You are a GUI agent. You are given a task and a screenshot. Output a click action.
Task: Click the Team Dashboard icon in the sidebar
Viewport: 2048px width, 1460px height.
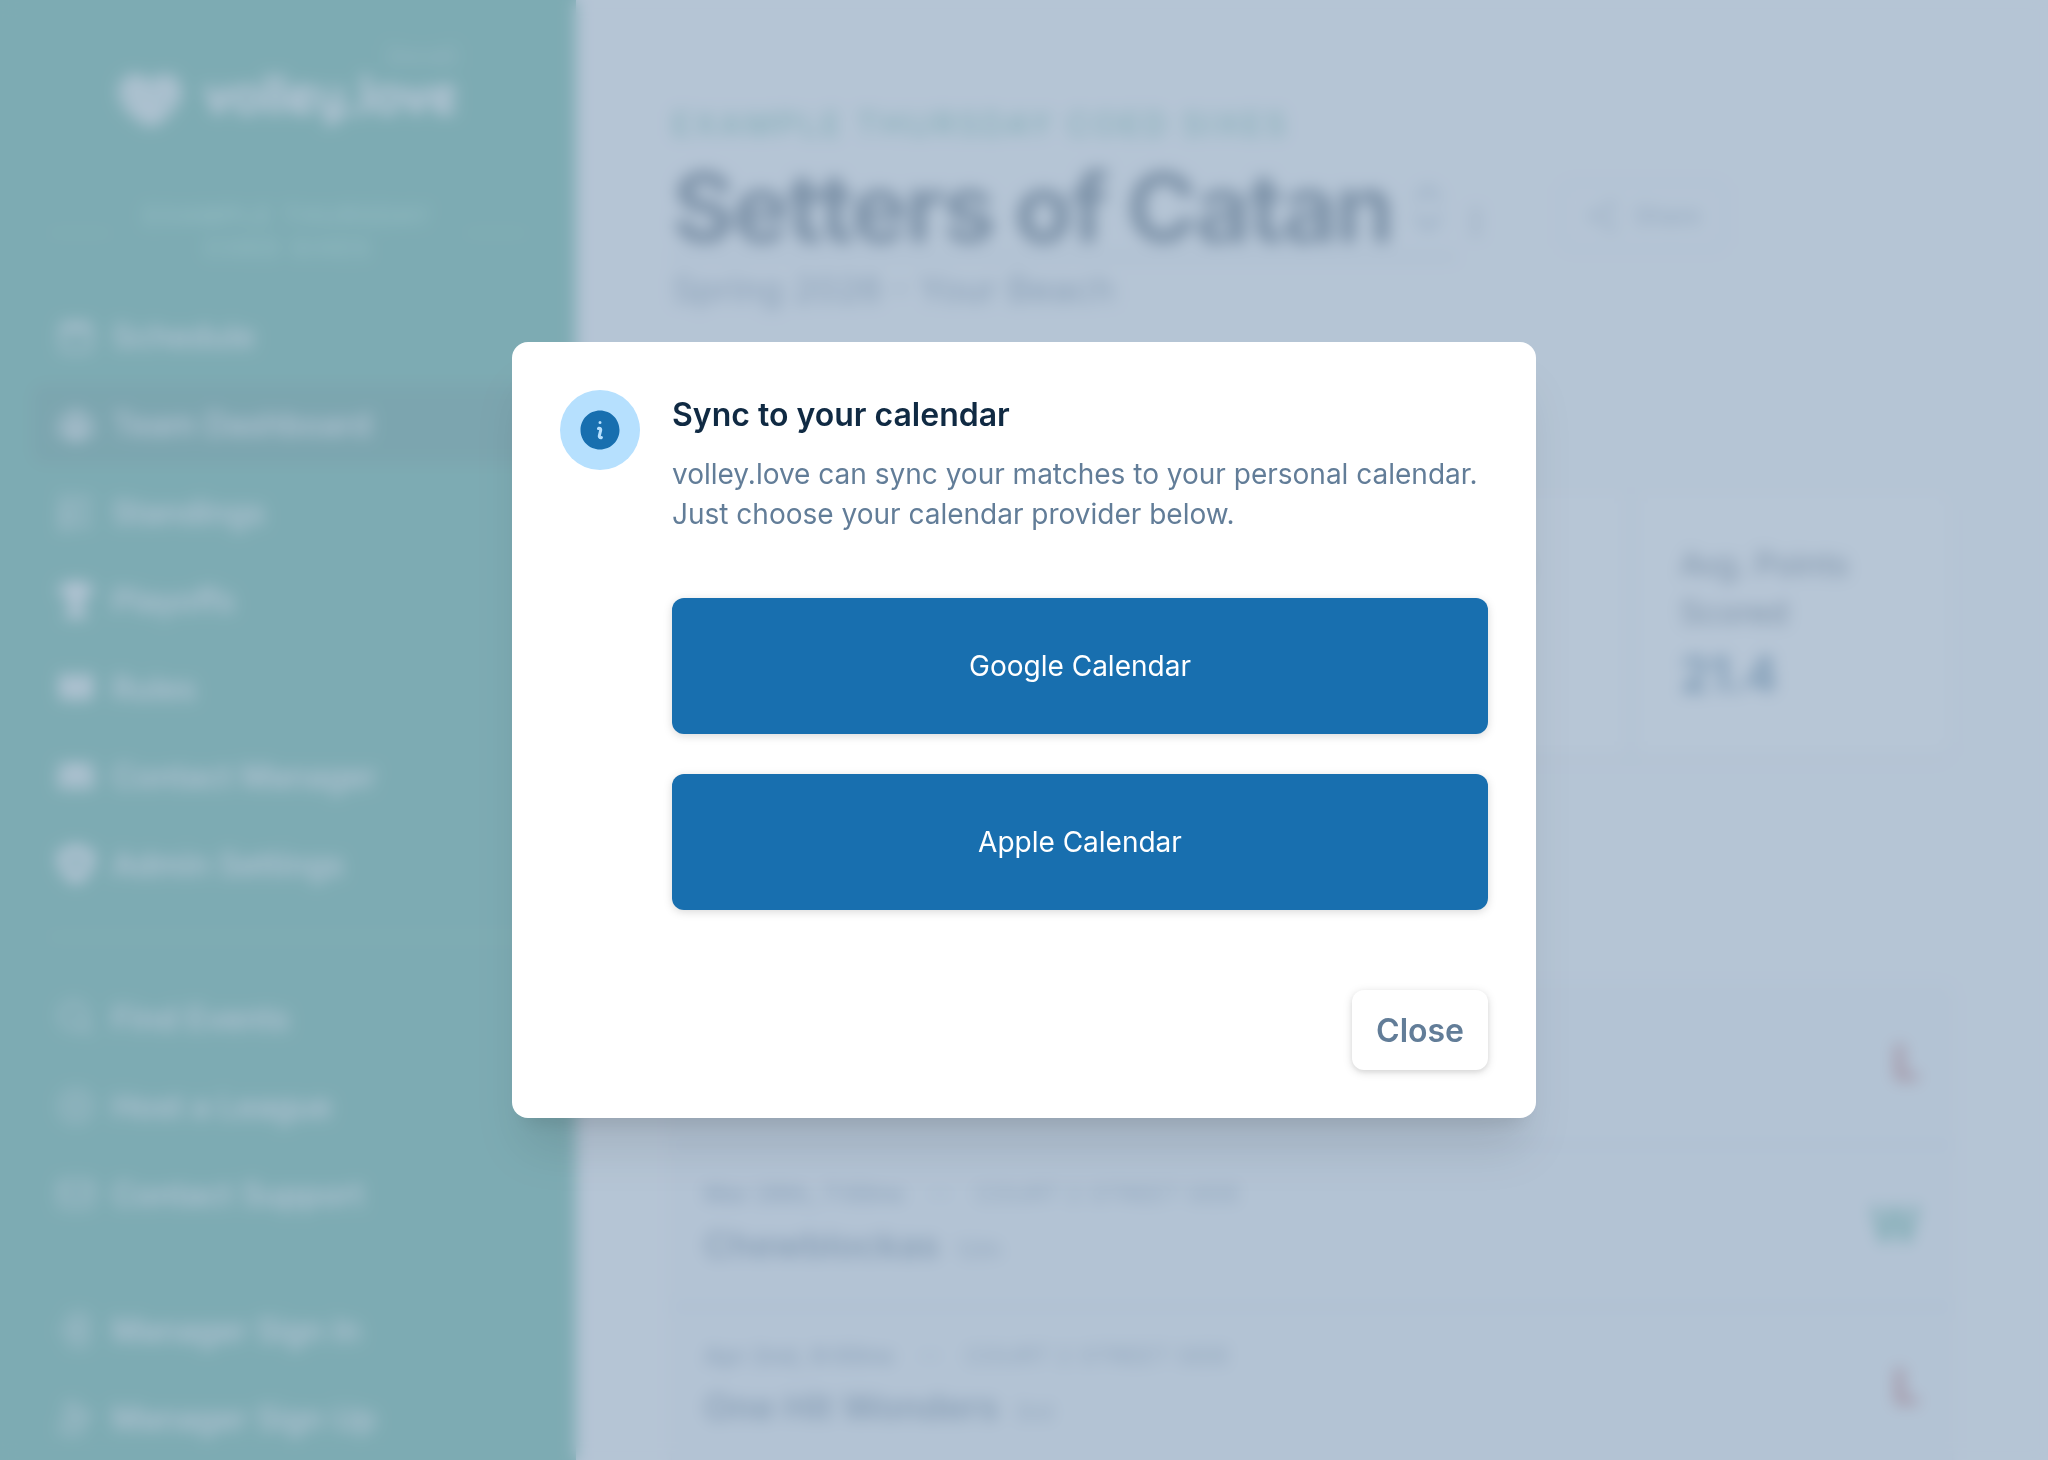point(76,426)
